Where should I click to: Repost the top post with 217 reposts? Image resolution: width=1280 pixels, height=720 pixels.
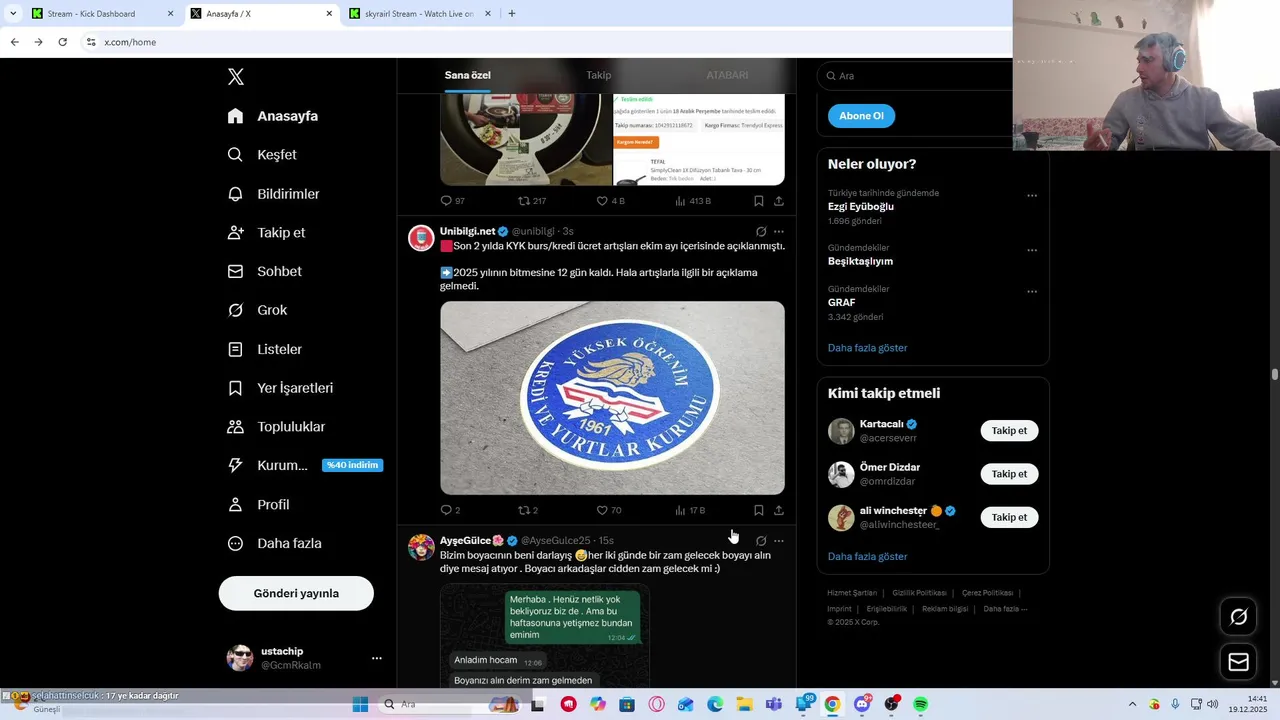click(531, 201)
